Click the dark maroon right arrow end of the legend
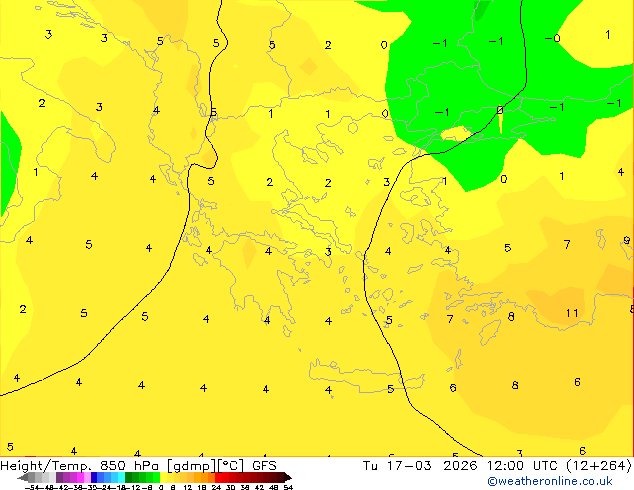The width and height of the screenshot is (634, 490). [288, 477]
